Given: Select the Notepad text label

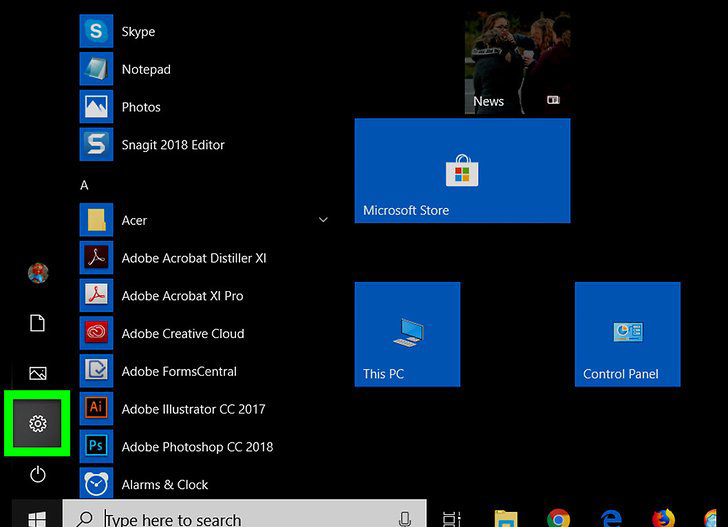Looking at the screenshot, I should [146, 69].
